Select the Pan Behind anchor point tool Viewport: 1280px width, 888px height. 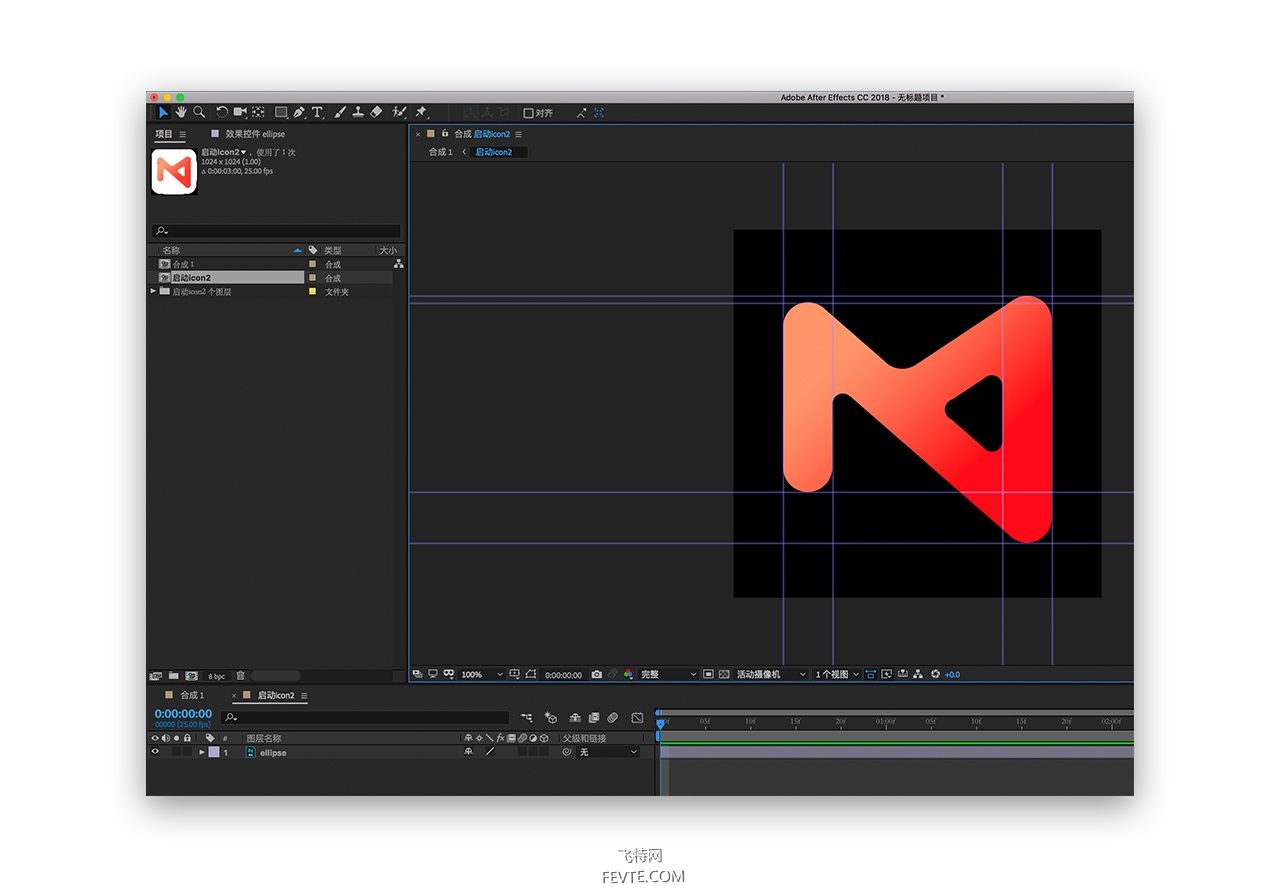pyautogui.click(x=258, y=113)
